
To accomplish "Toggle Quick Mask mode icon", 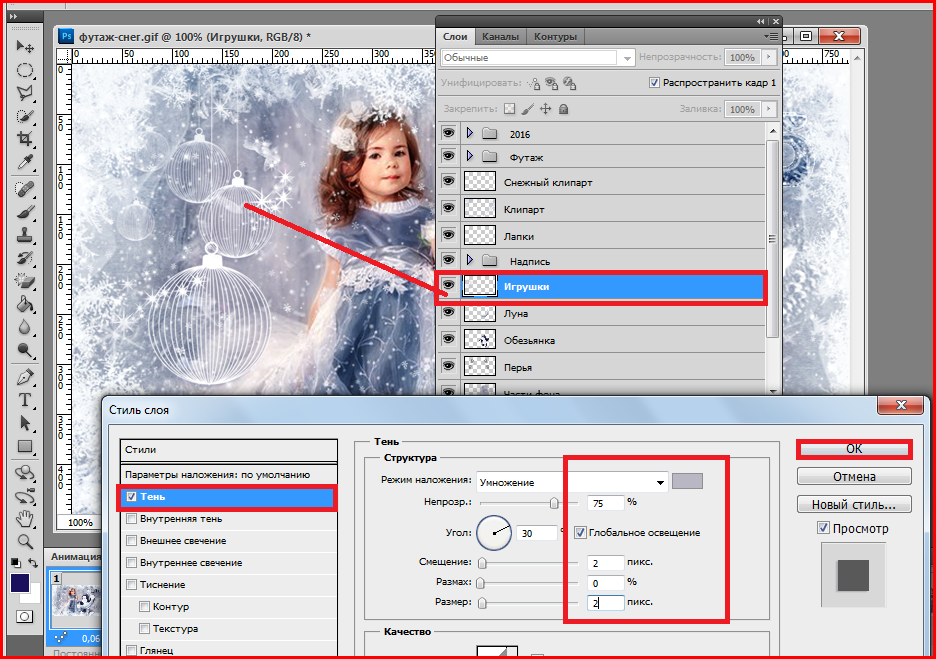I will coord(24,617).
